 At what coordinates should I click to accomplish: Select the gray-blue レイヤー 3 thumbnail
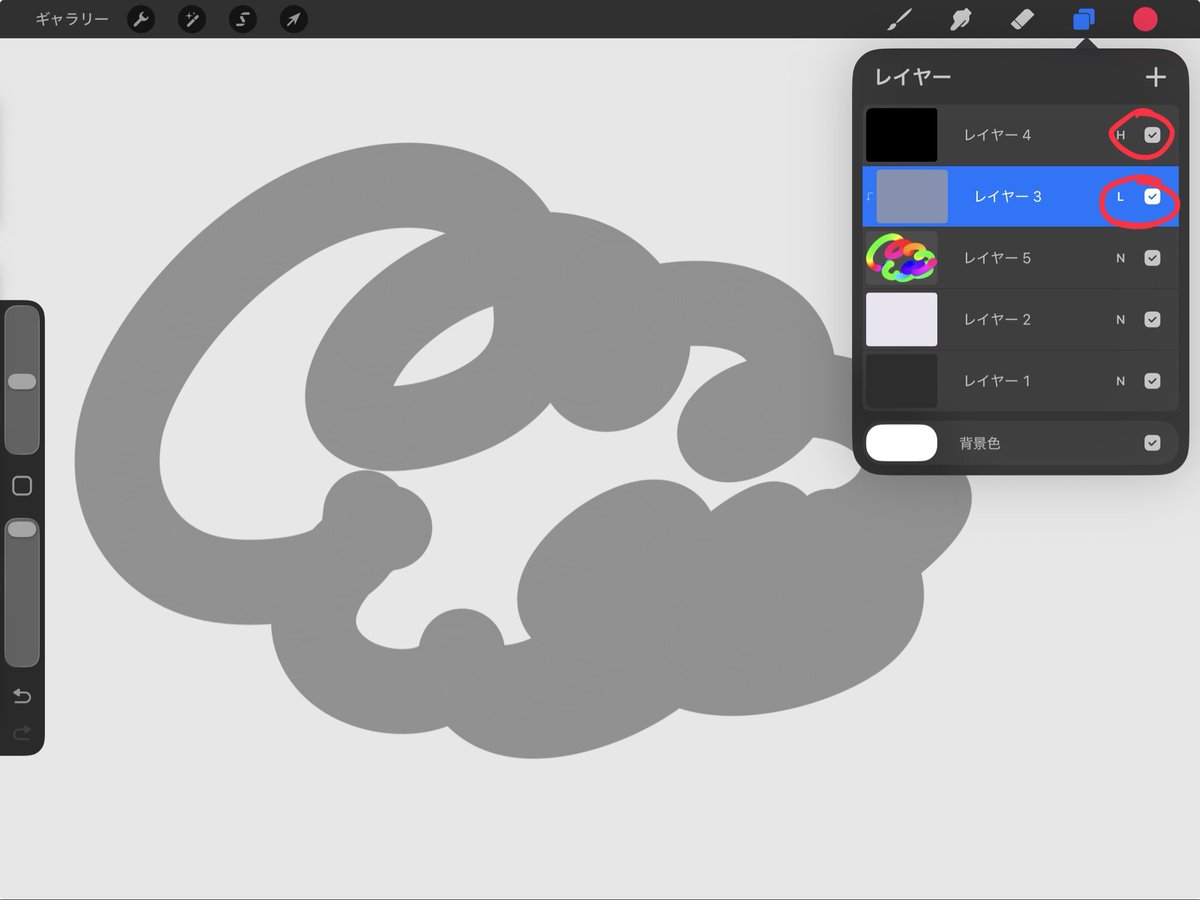point(912,197)
